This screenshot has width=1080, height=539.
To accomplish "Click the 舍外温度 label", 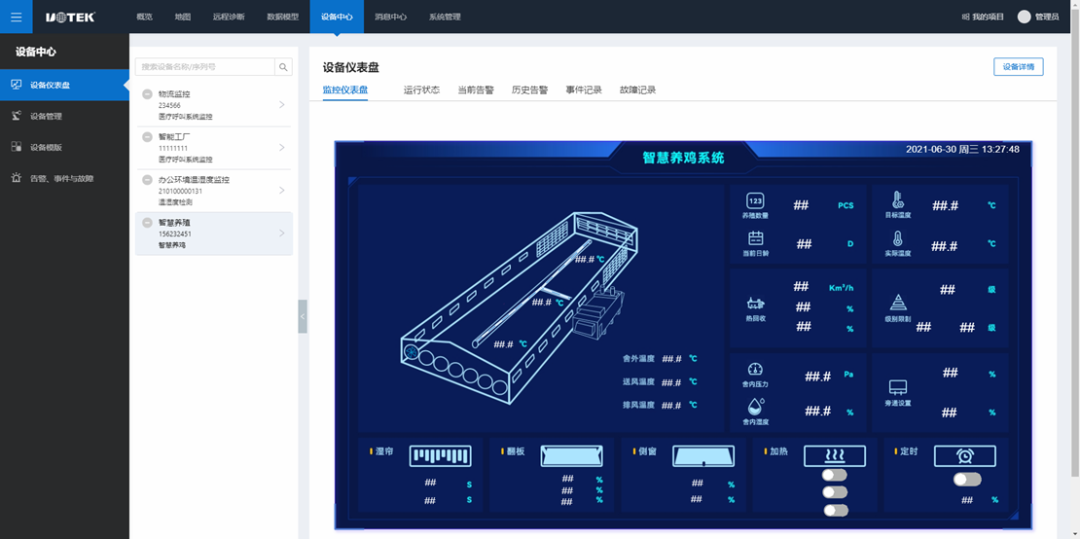I will tap(638, 359).
